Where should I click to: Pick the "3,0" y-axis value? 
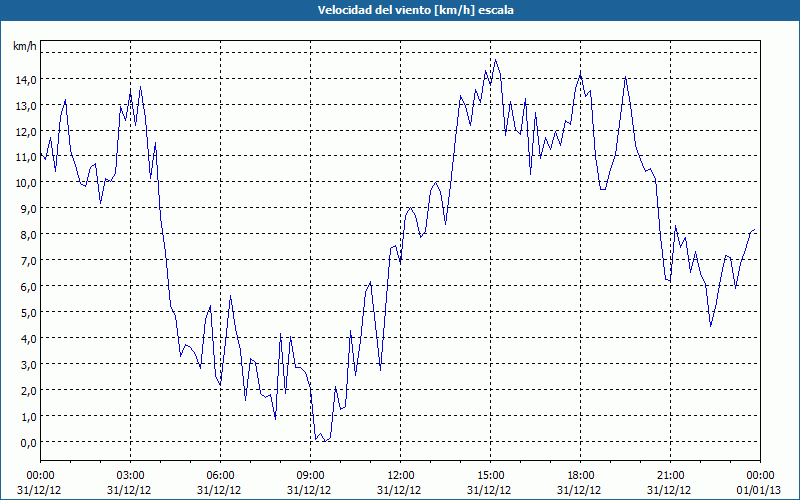(x=28, y=364)
